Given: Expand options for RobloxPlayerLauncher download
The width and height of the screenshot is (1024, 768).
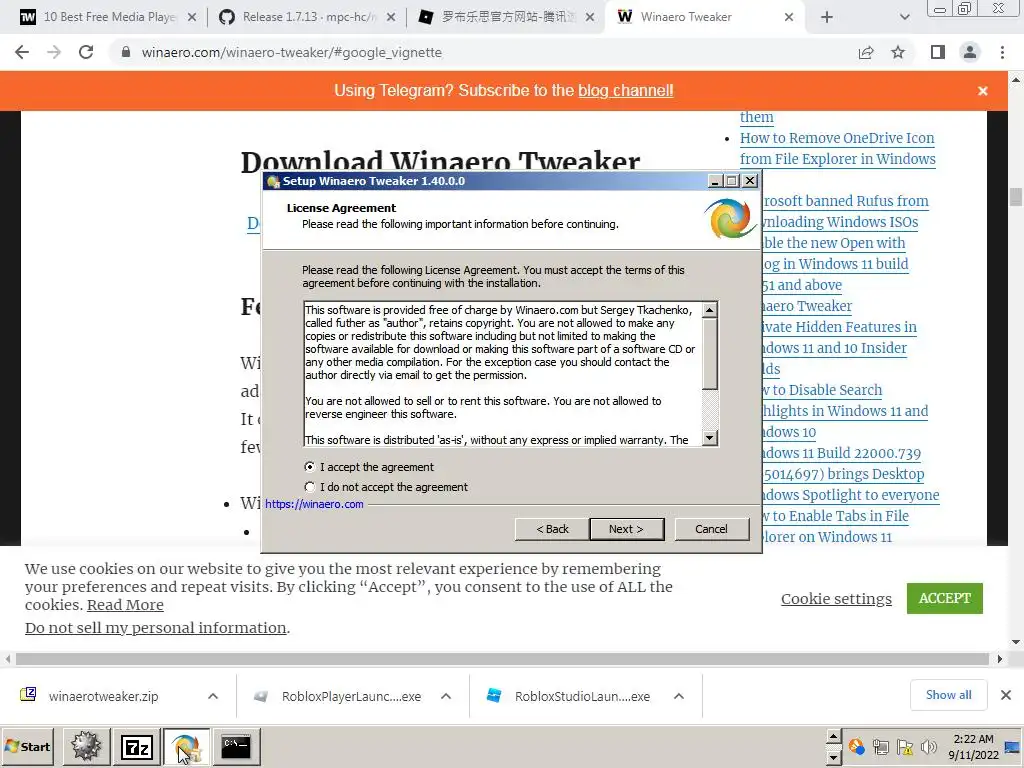Looking at the screenshot, I should (446, 696).
